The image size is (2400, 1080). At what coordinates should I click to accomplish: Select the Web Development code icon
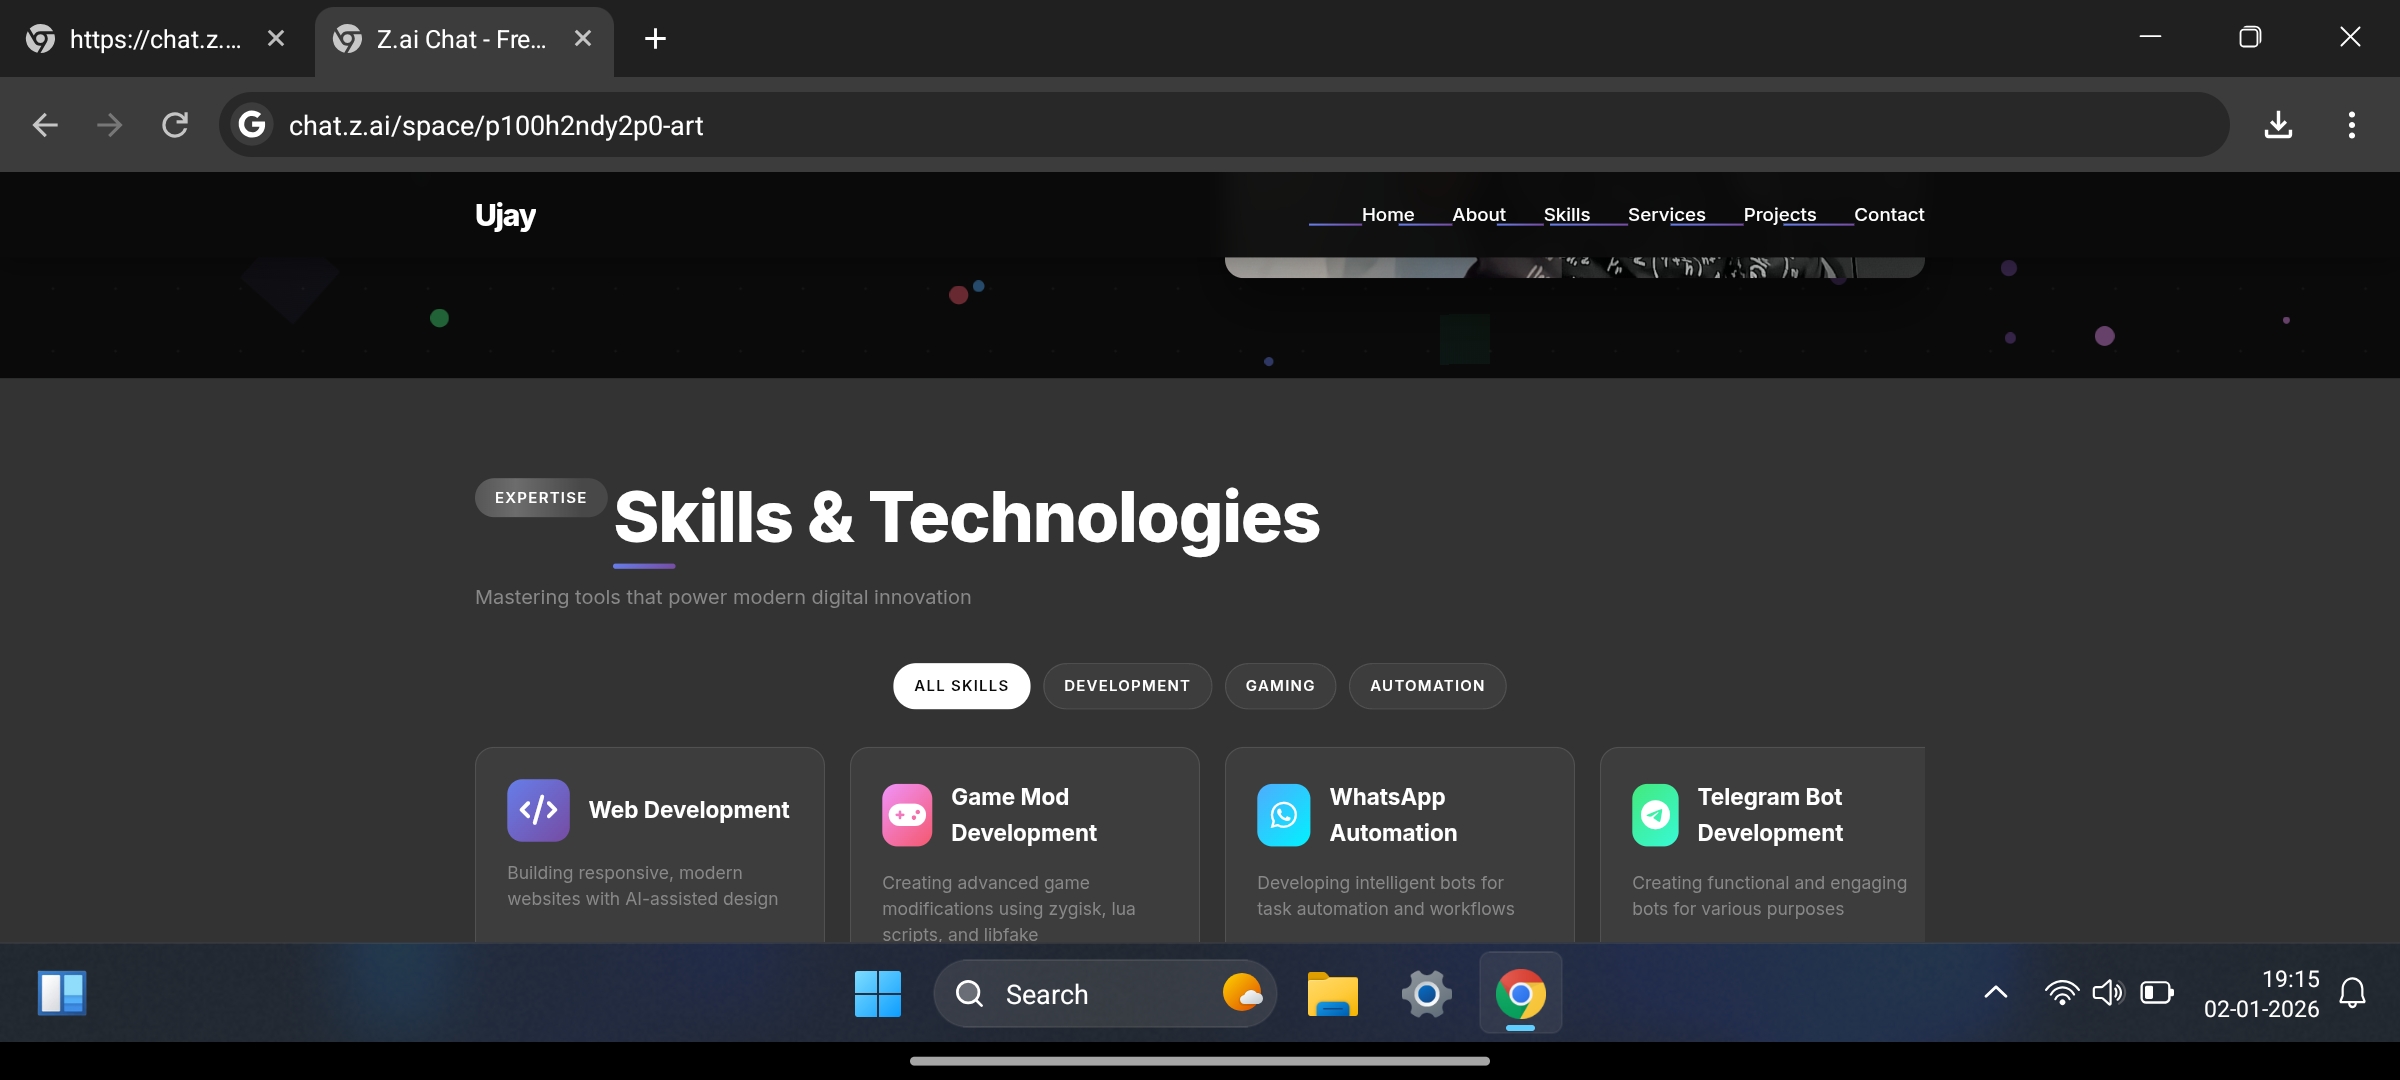[x=537, y=810]
